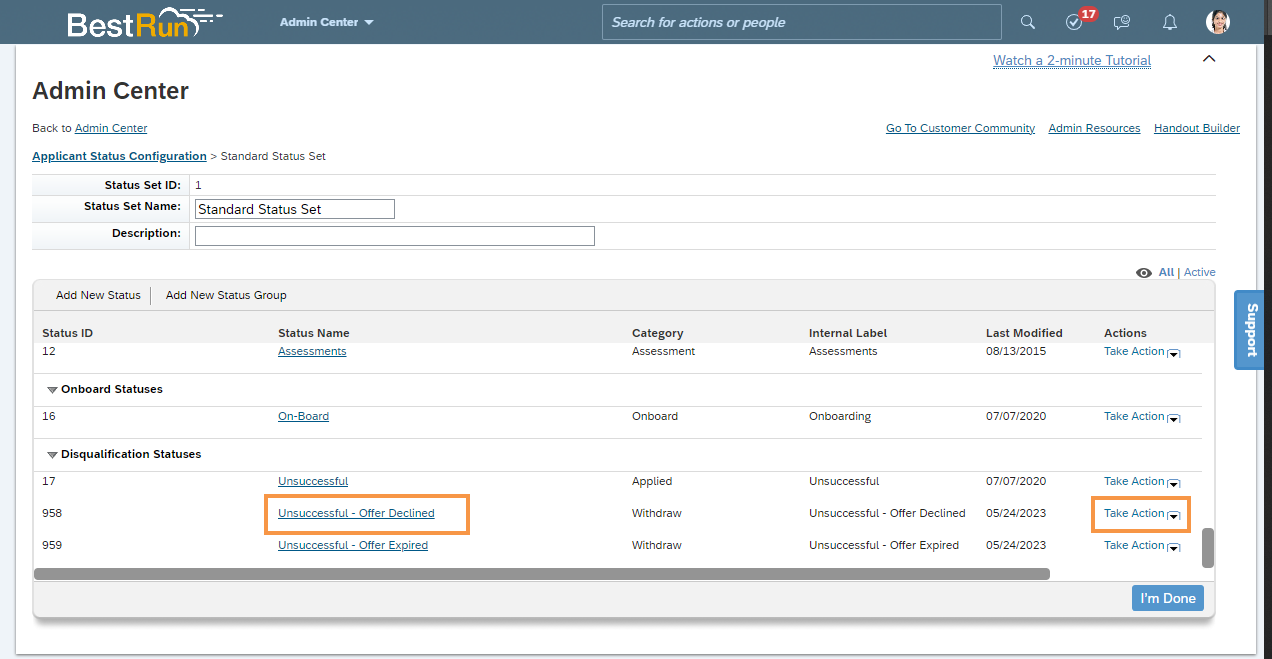Open search using the magnifier icon
This screenshot has height=659, width=1272.
(x=1027, y=21)
